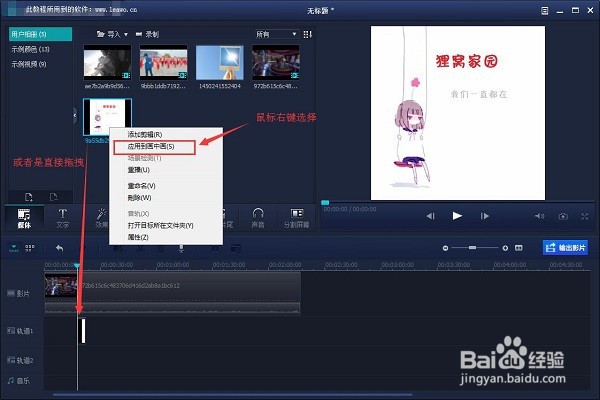Open the 媒体 media tab
The width and height of the screenshot is (600, 400).
(24, 218)
